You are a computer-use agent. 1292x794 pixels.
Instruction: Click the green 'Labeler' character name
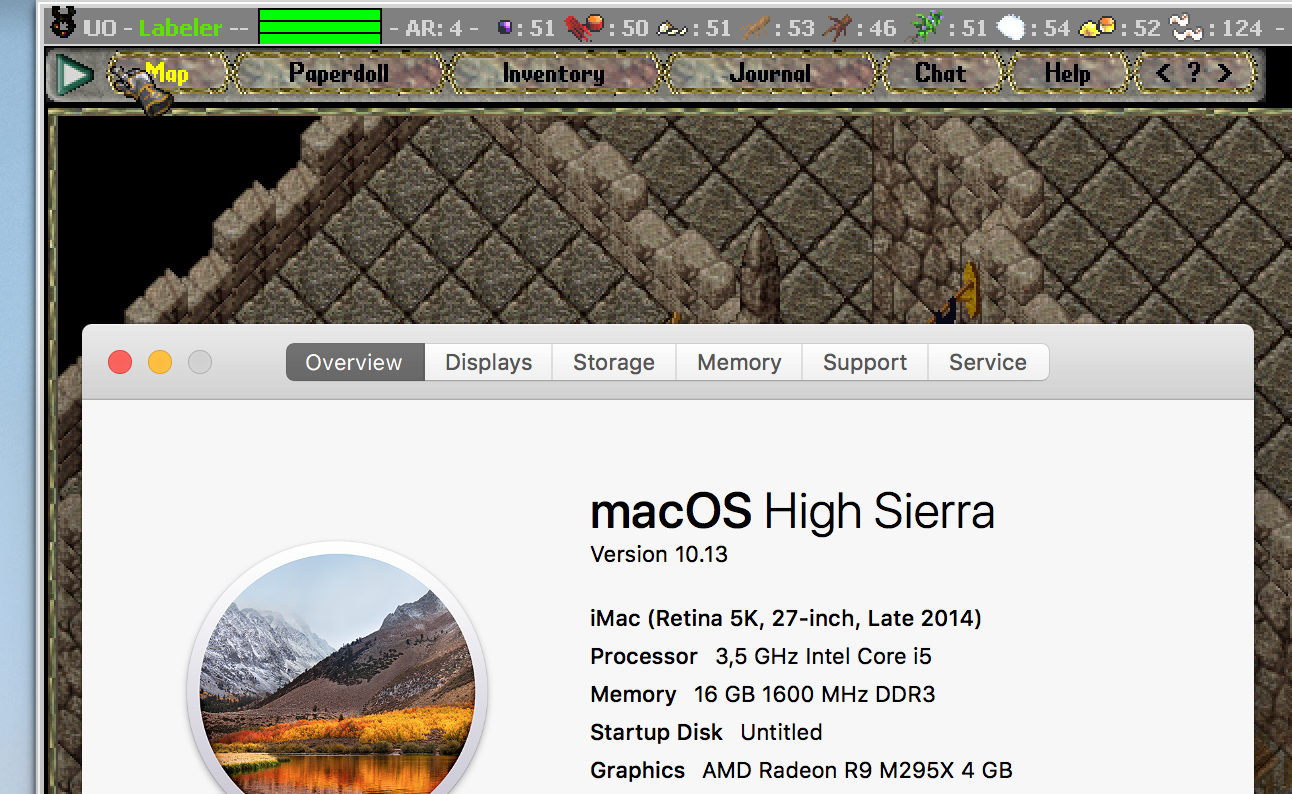(181, 28)
